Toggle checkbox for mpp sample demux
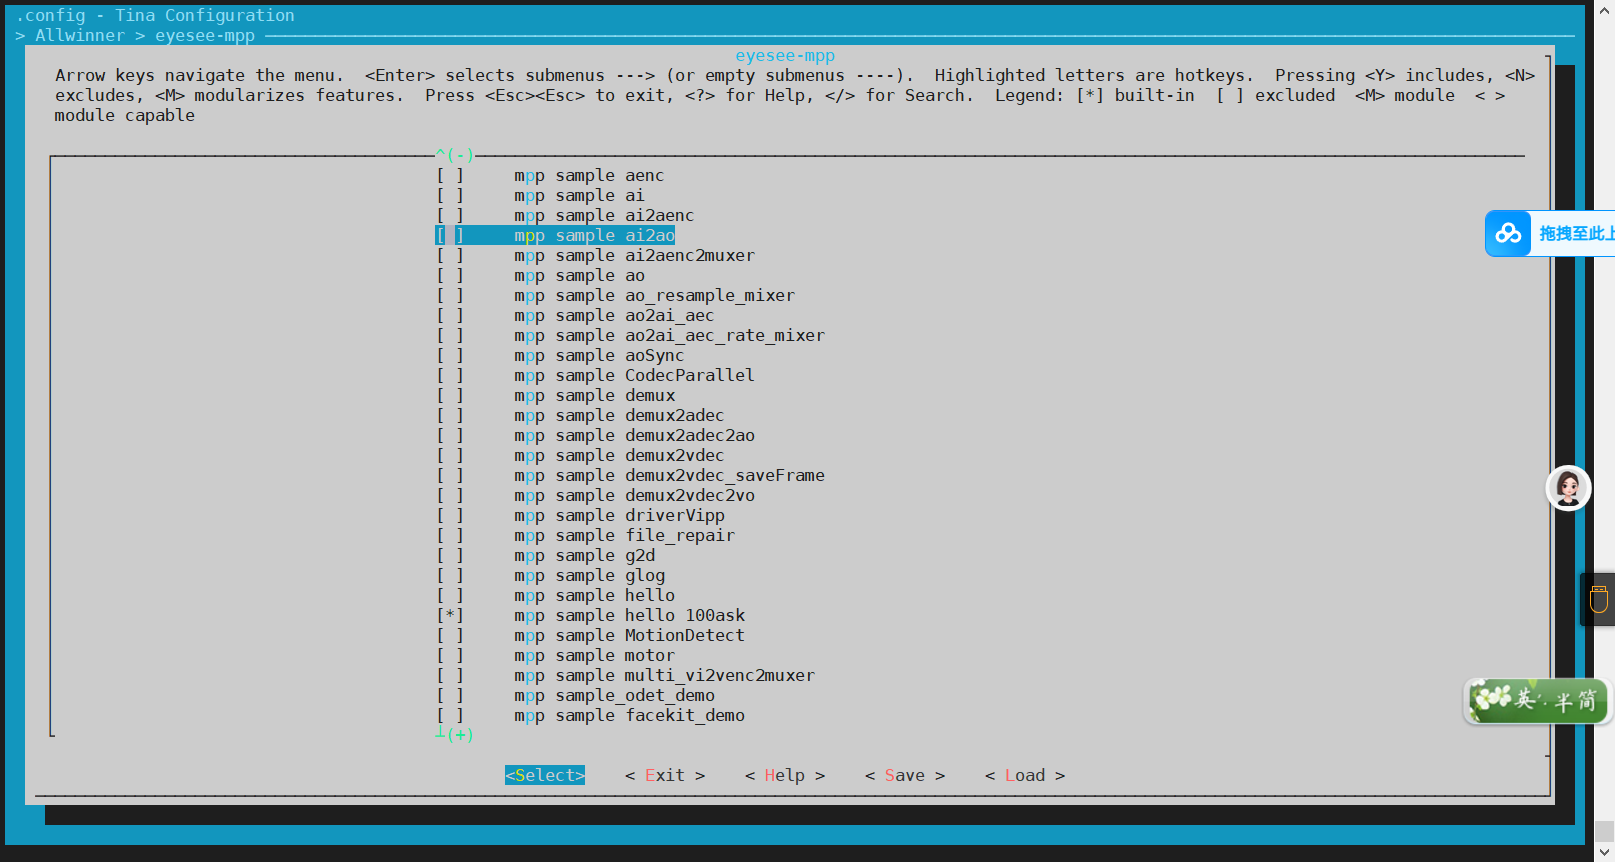1615x862 pixels. (450, 396)
